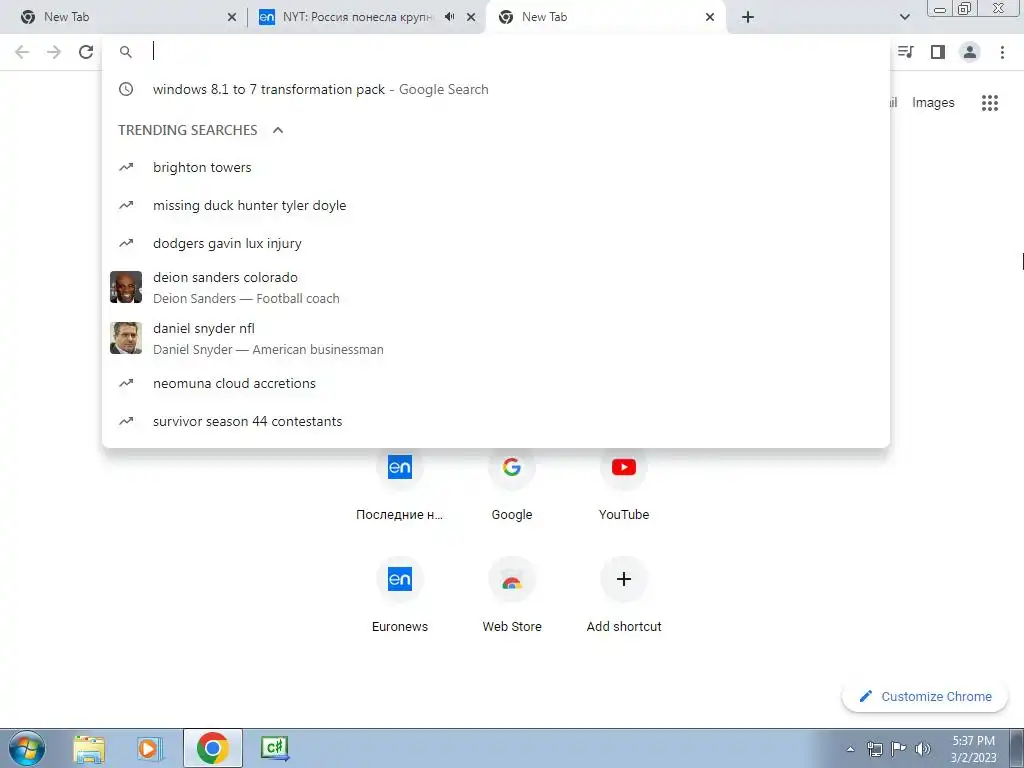
Task: Close the active New Tab
Action: coord(710,17)
